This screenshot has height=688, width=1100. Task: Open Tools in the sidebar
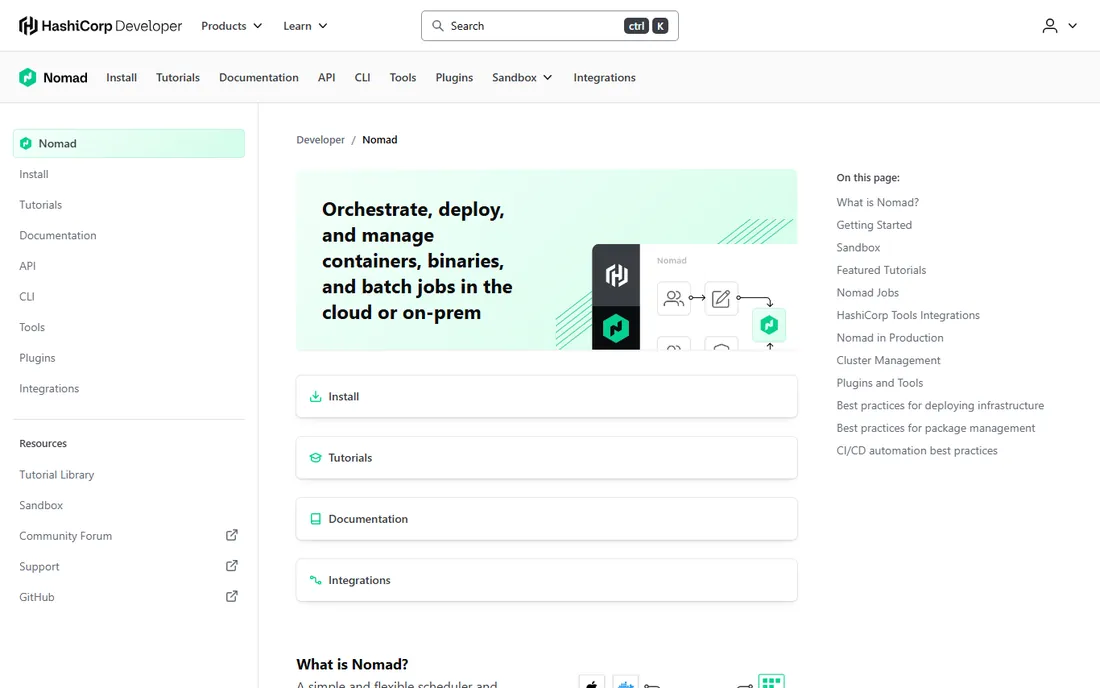coord(32,327)
